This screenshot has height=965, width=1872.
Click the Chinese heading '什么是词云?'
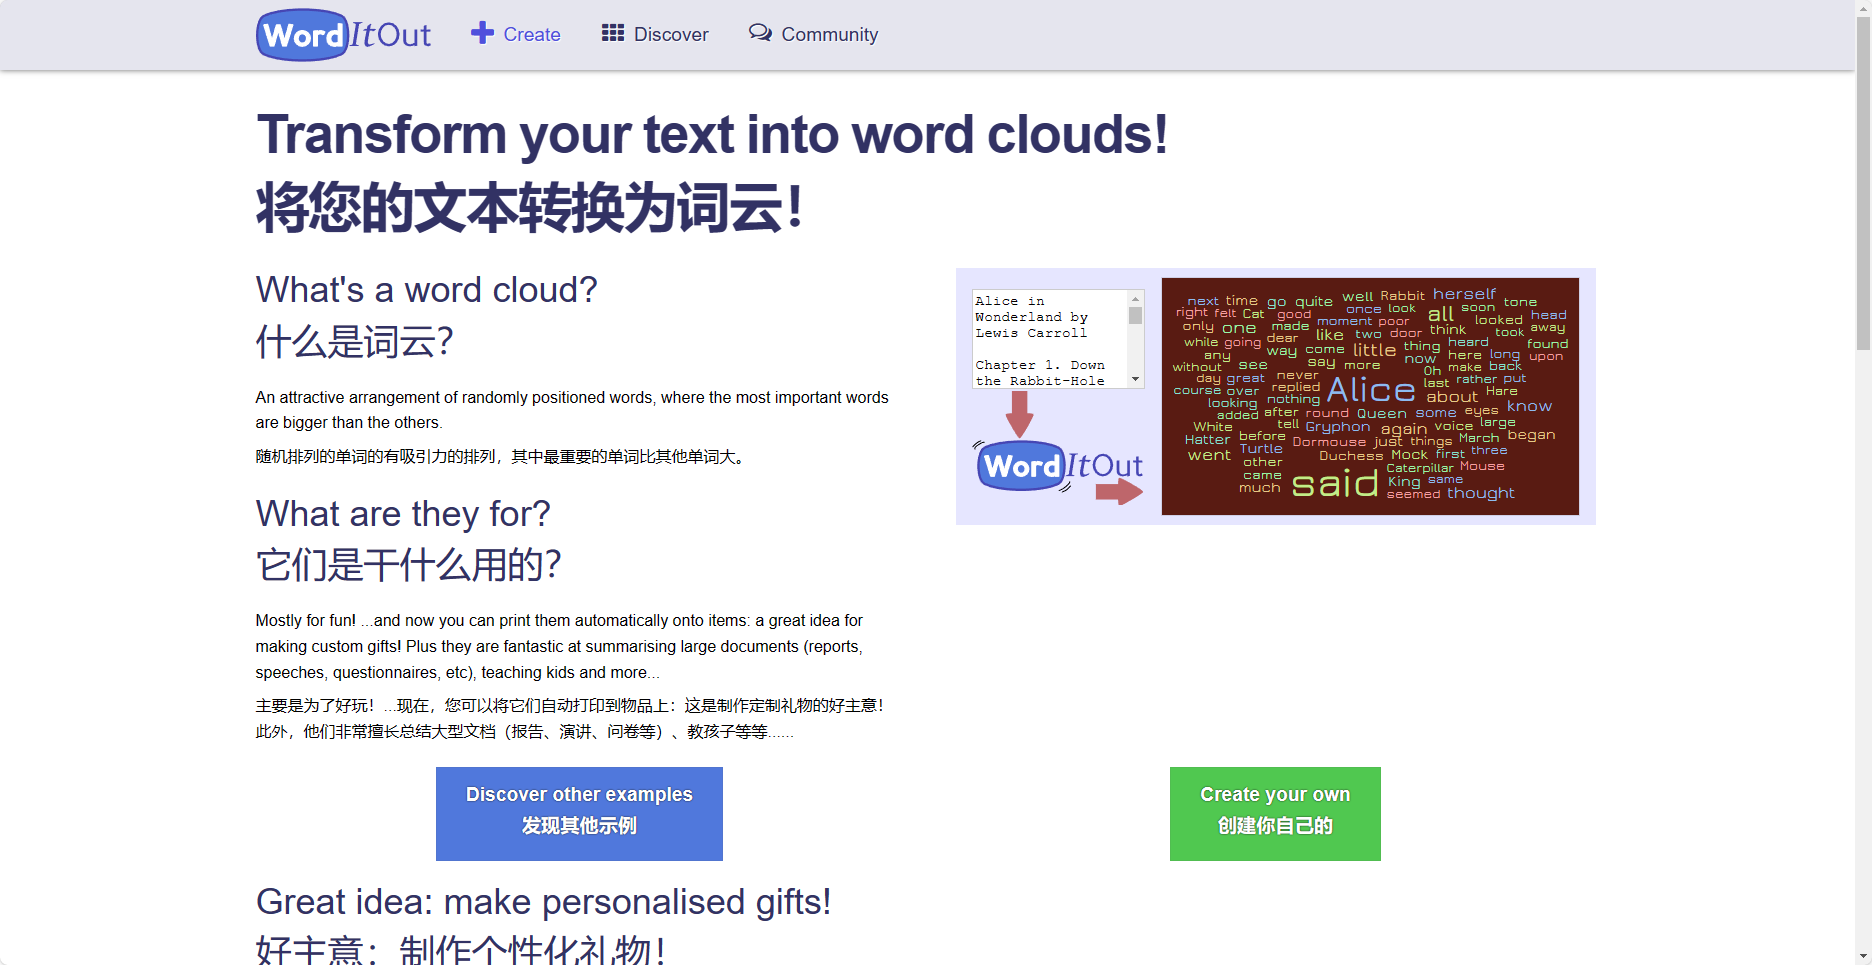point(354,342)
